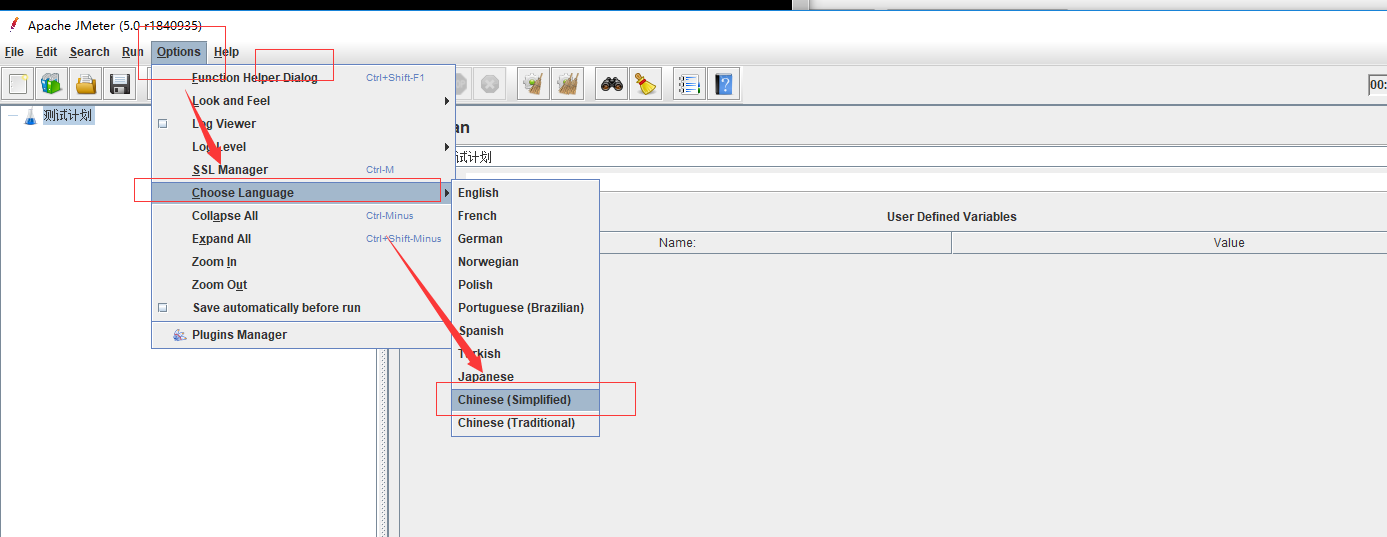This screenshot has width=1387, height=537.
Task: Open the Templates toolbar icon
Action: coord(51,84)
